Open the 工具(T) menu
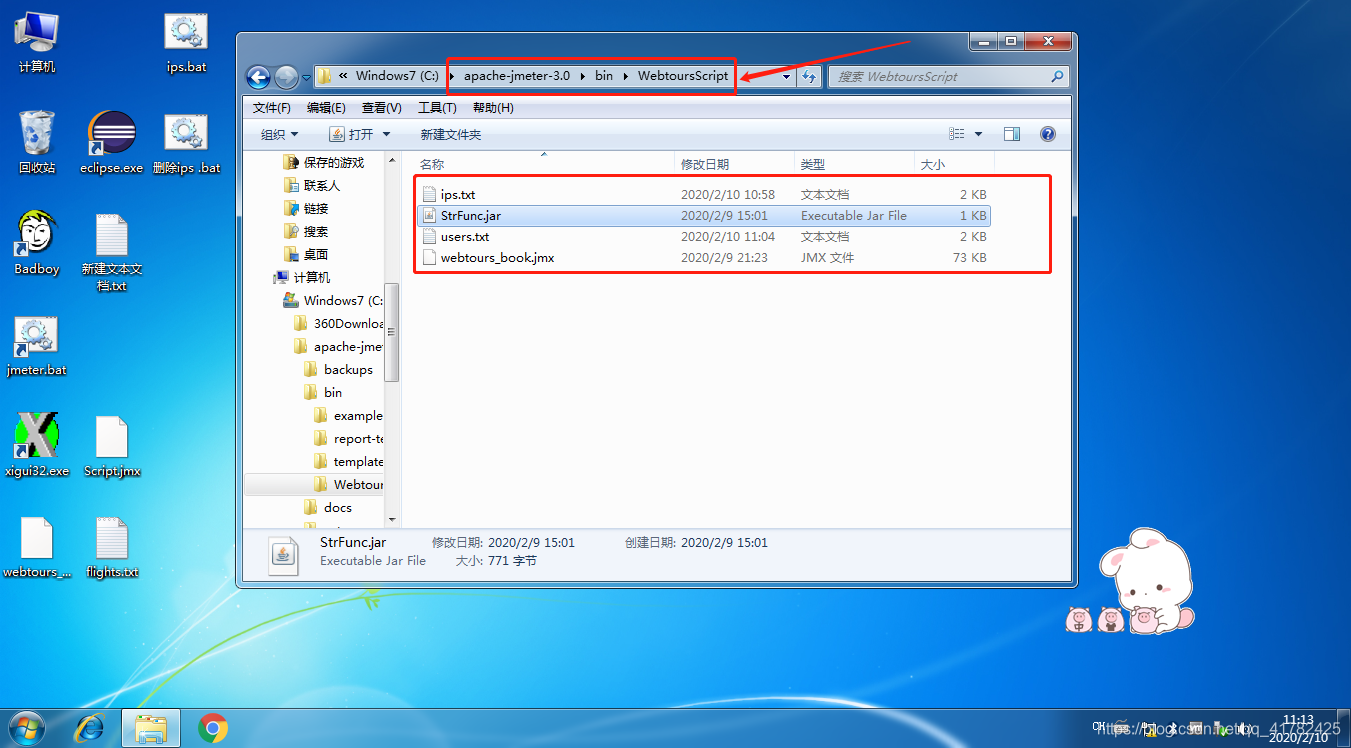 [x=437, y=108]
